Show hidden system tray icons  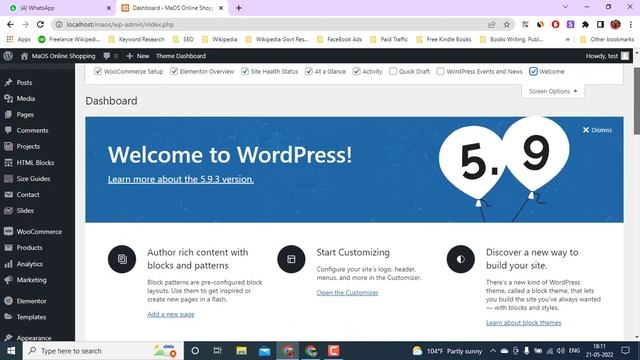pos(493,351)
